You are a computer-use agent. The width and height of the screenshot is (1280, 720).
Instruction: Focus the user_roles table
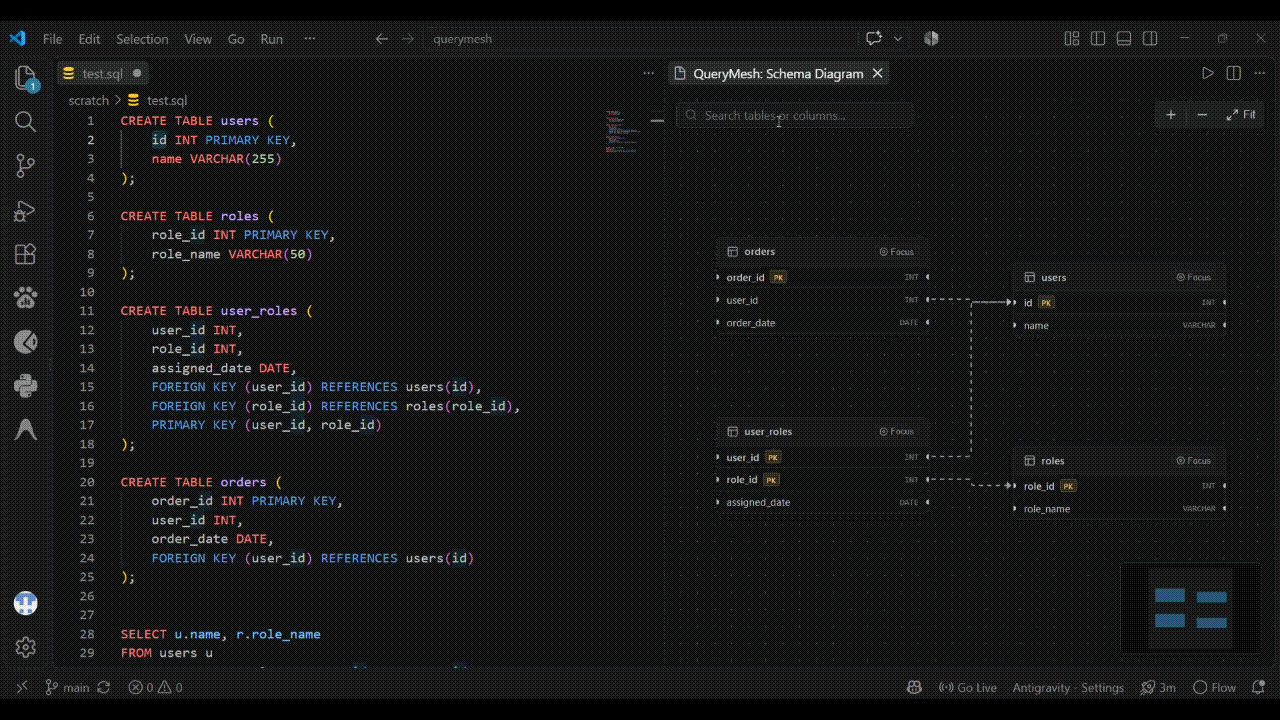point(896,432)
